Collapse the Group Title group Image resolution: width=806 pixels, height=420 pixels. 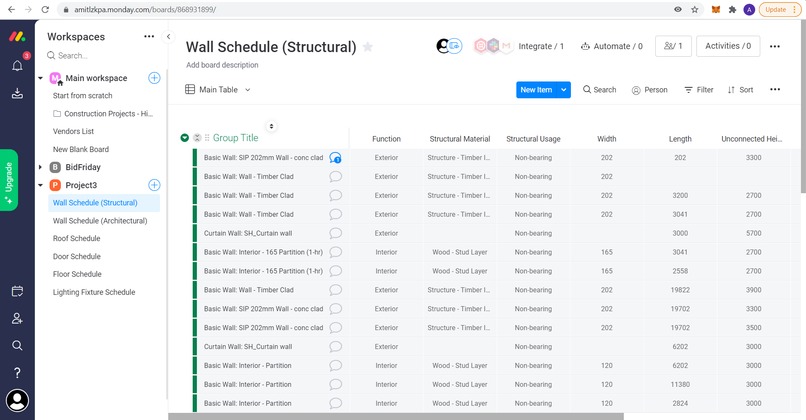[x=185, y=138]
